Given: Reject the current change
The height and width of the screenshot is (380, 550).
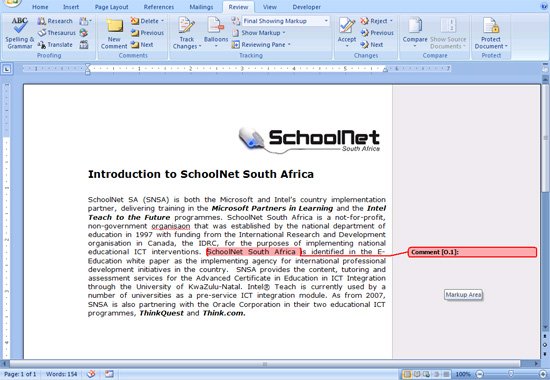Looking at the screenshot, I should 374,21.
